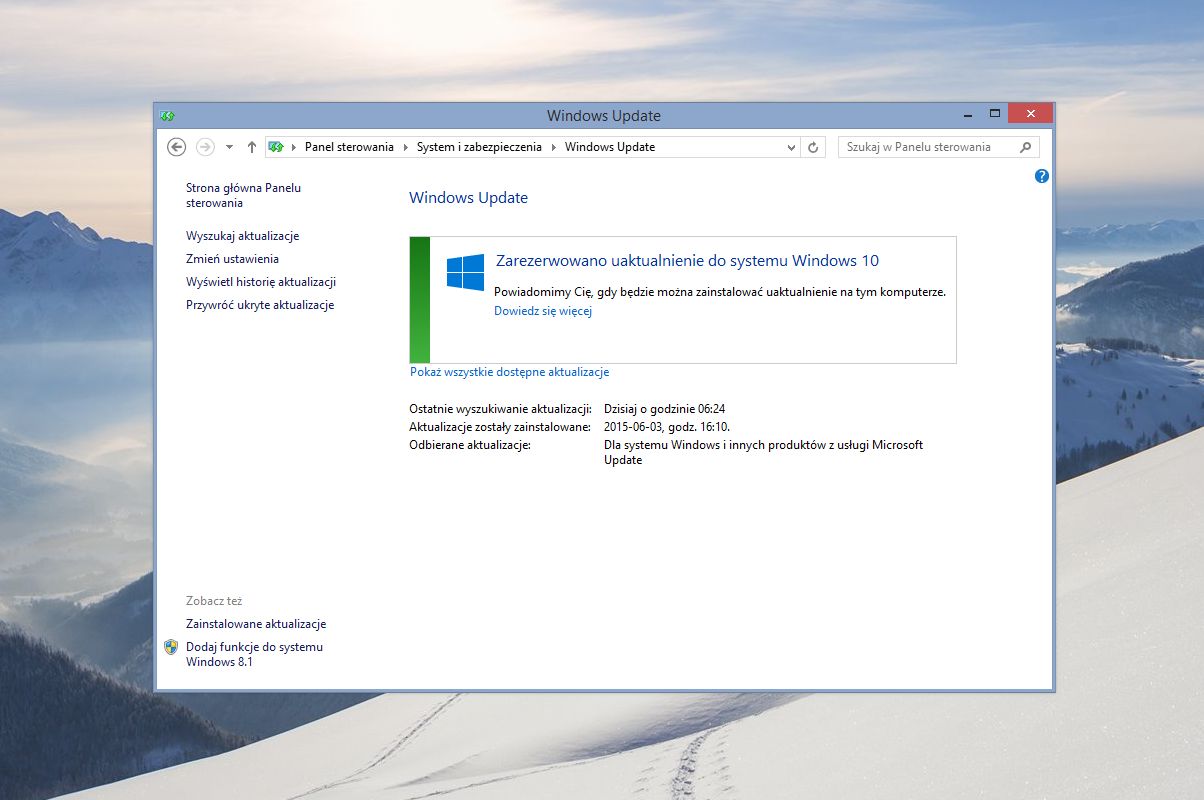Image resolution: width=1204 pixels, height=800 pixels.
Task: Click the Forward navigation arrow
Action: (x=205, y=147)
